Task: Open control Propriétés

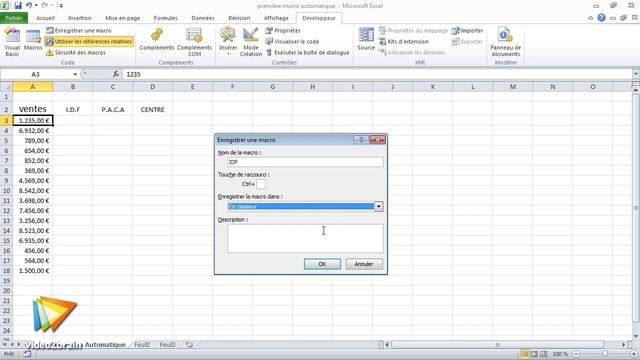Action: pyautogui.click(x=283, y=31)
